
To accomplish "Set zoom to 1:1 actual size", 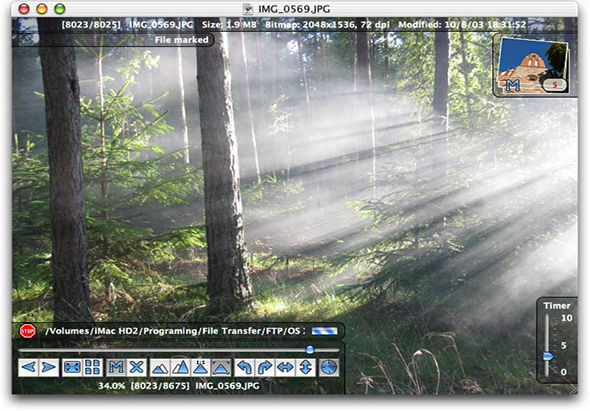I will coord(201,367).
